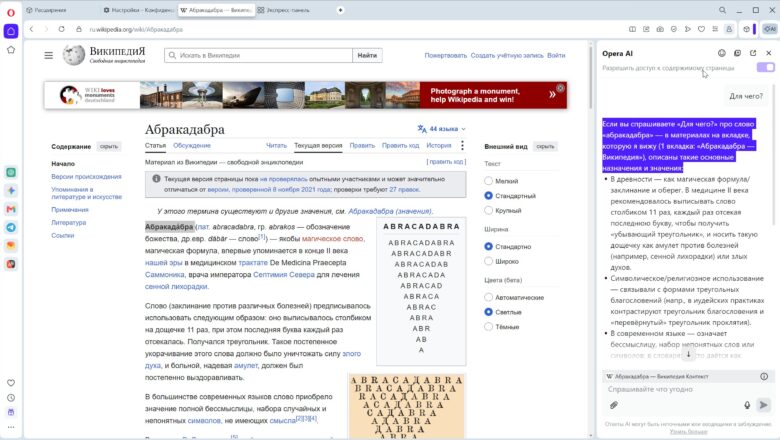780x440 pixels.
Task: Add page to bookmarks with heart icon
Action: coord(701,29)
